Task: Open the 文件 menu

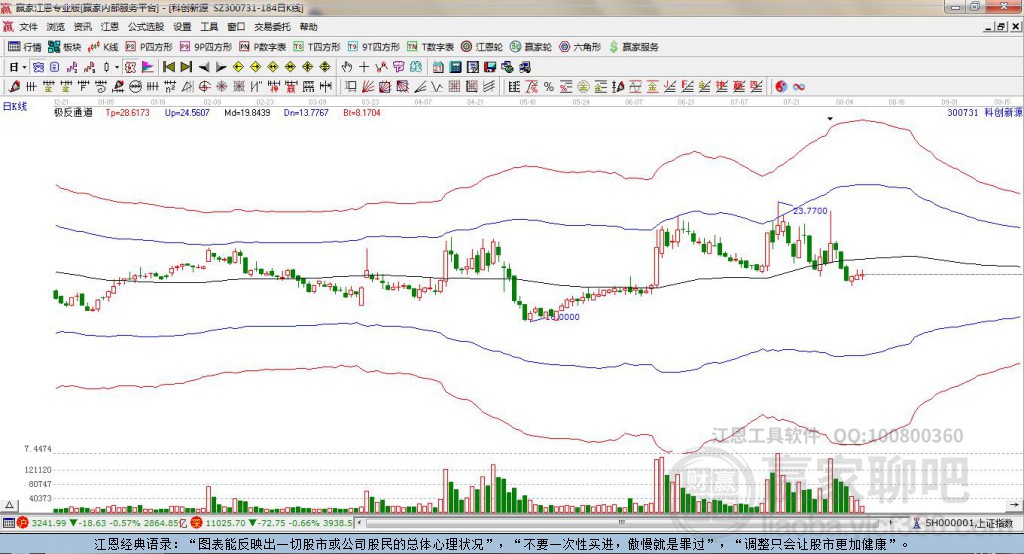Action: (28, 27)
